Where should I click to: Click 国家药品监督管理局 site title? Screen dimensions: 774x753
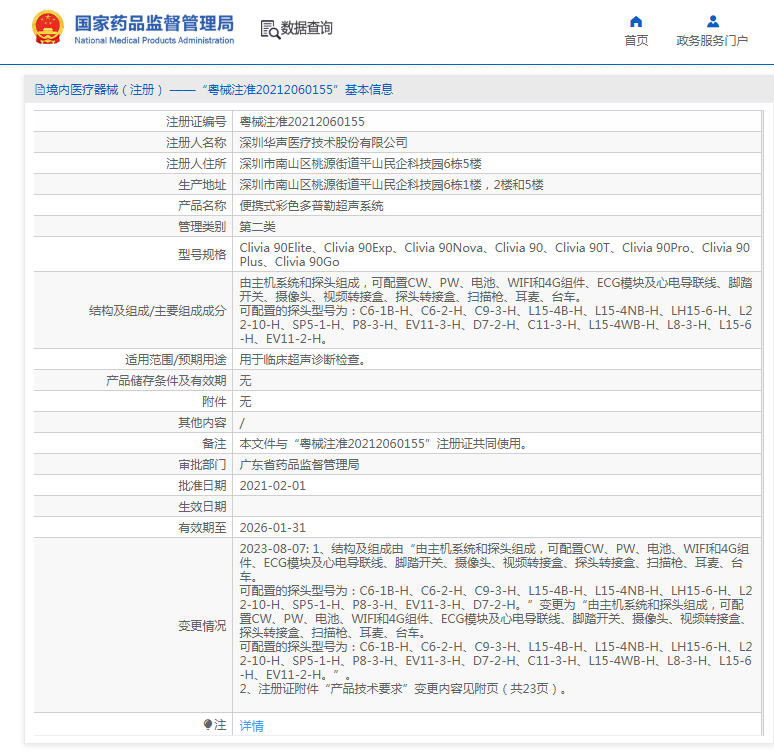click(154, 23)
